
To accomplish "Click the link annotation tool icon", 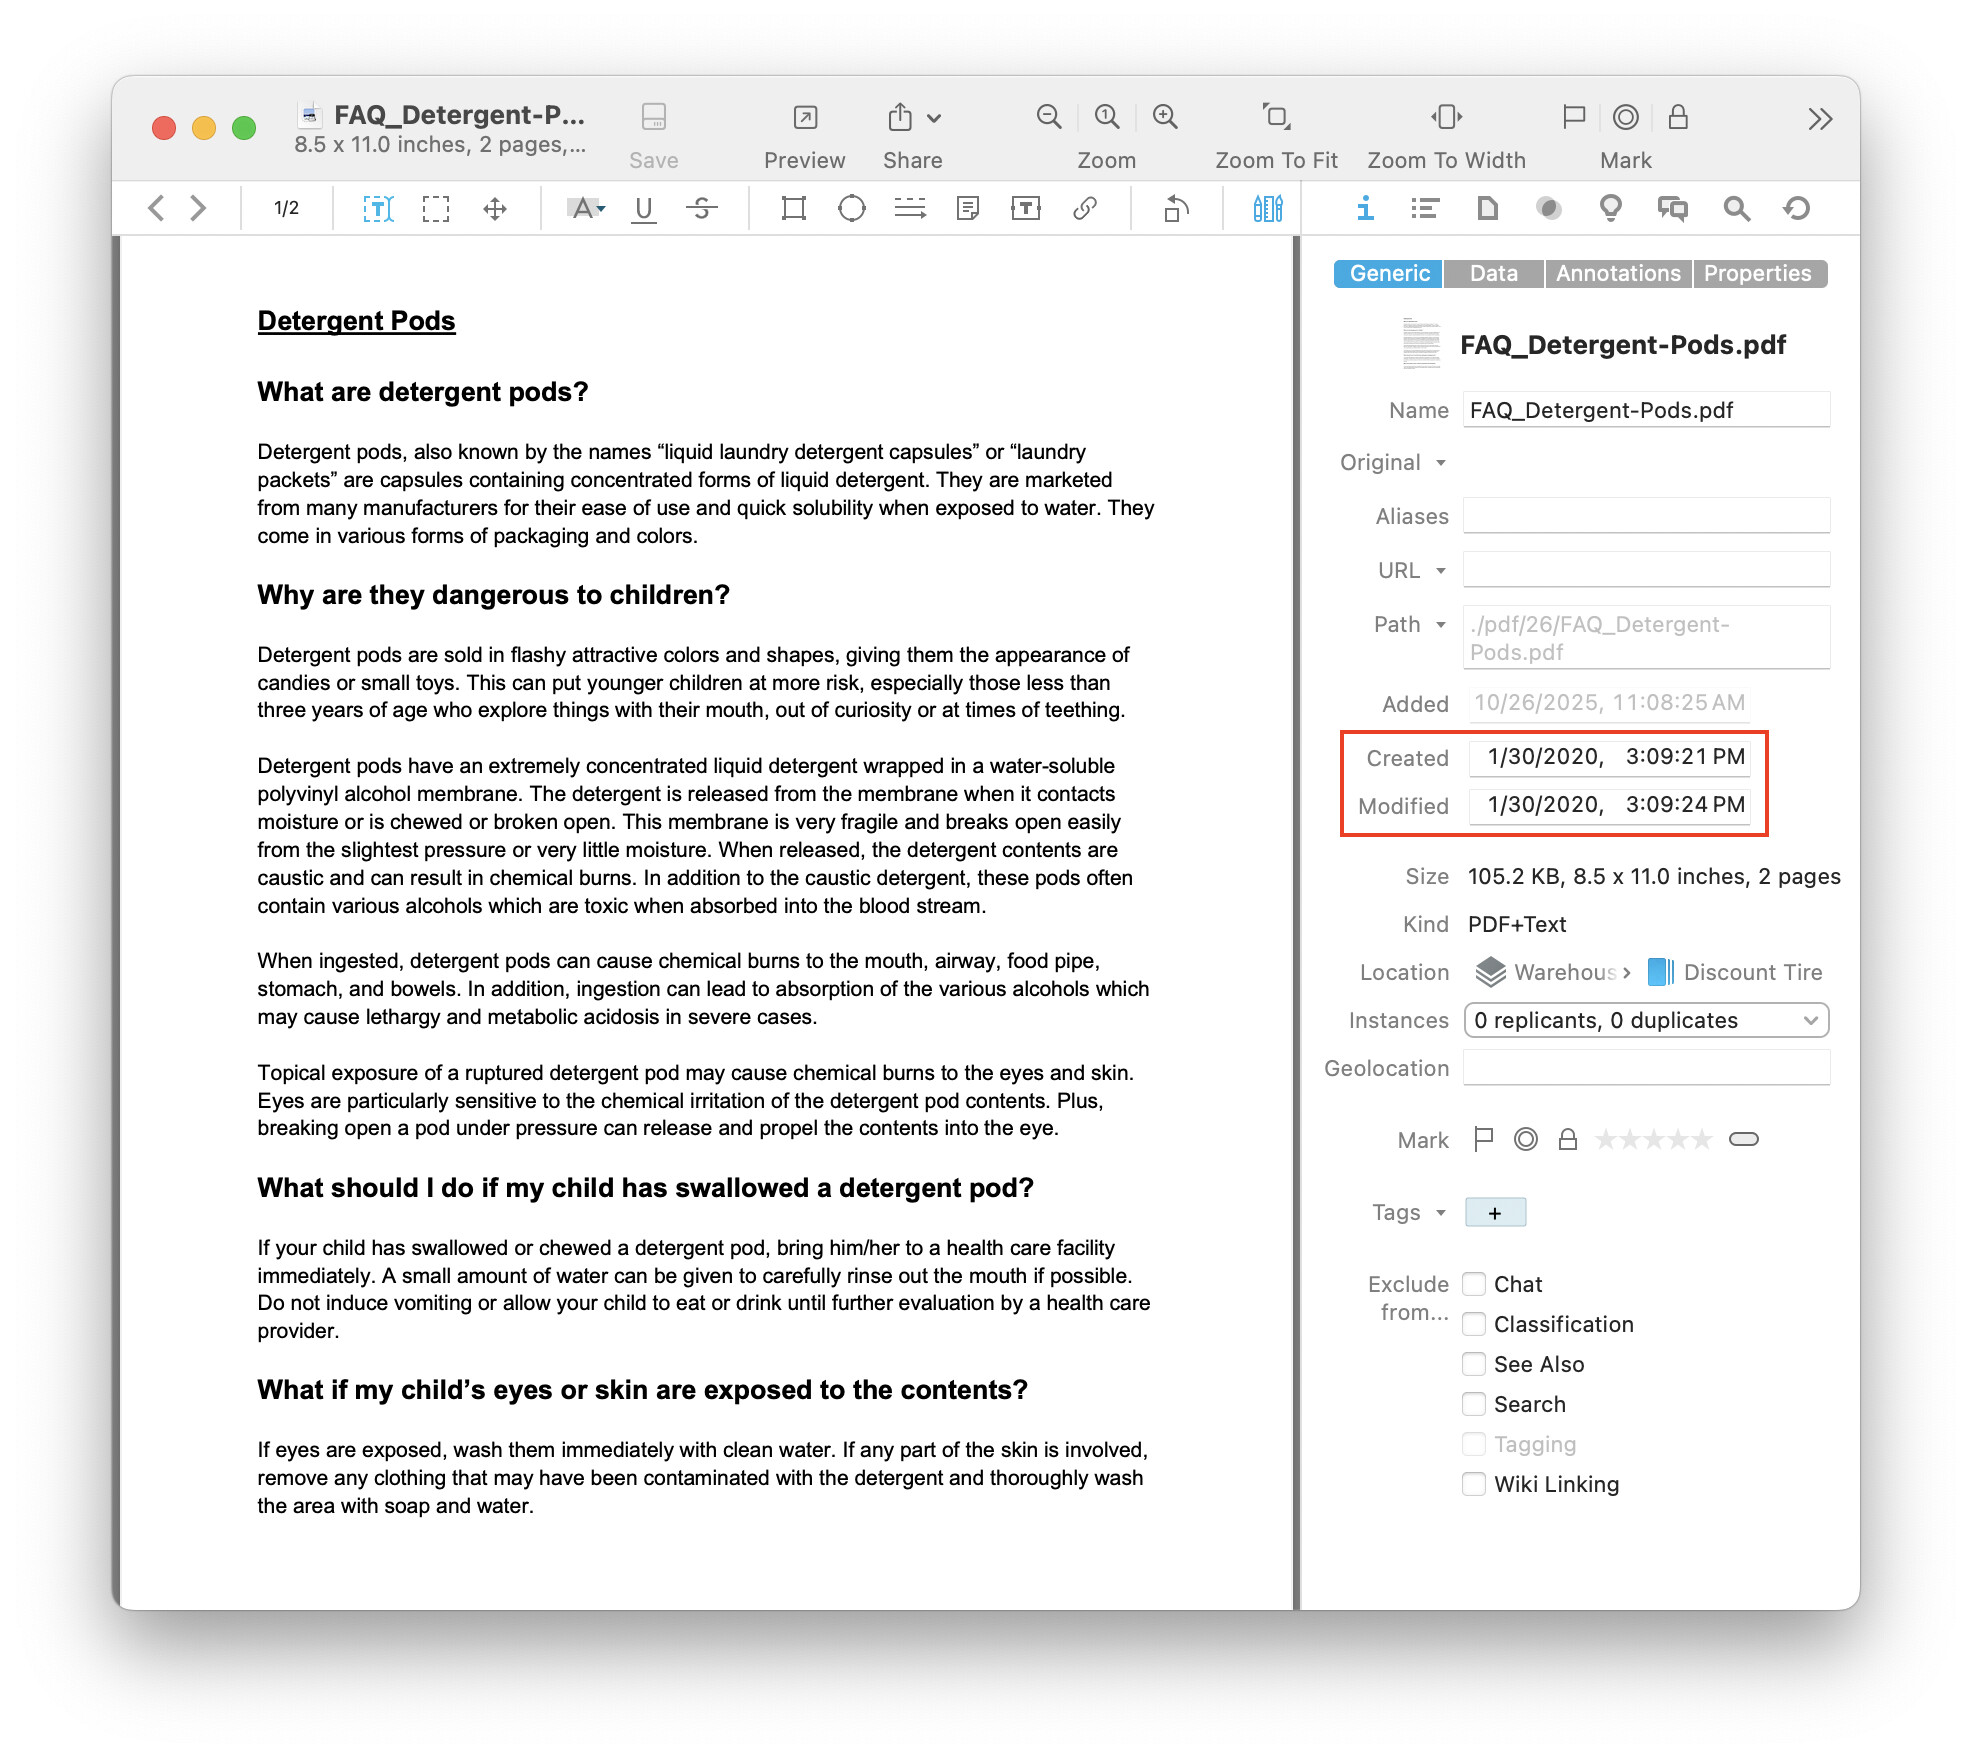I will click(1084, 208).
